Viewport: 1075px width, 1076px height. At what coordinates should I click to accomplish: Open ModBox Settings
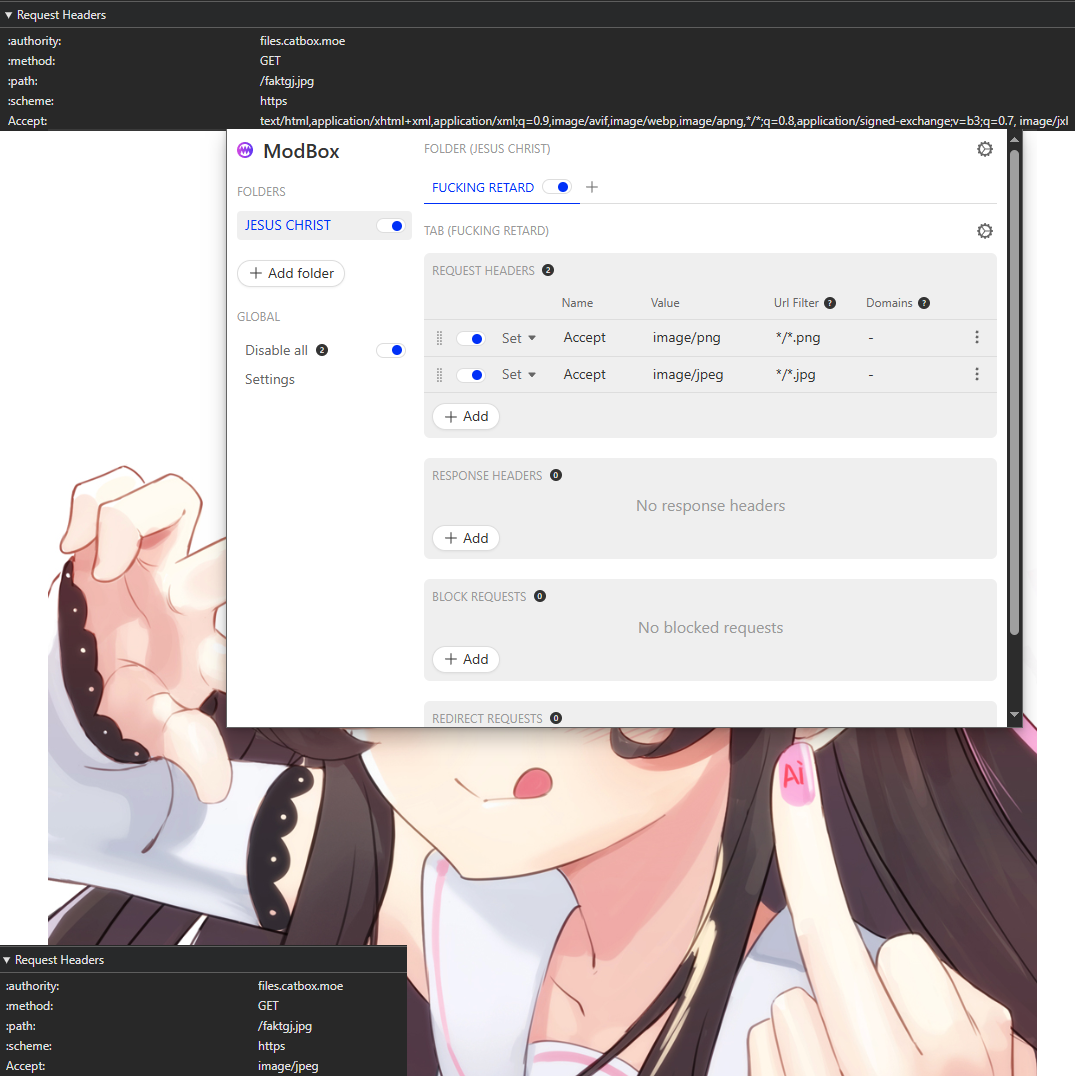[x=270, y=379]
